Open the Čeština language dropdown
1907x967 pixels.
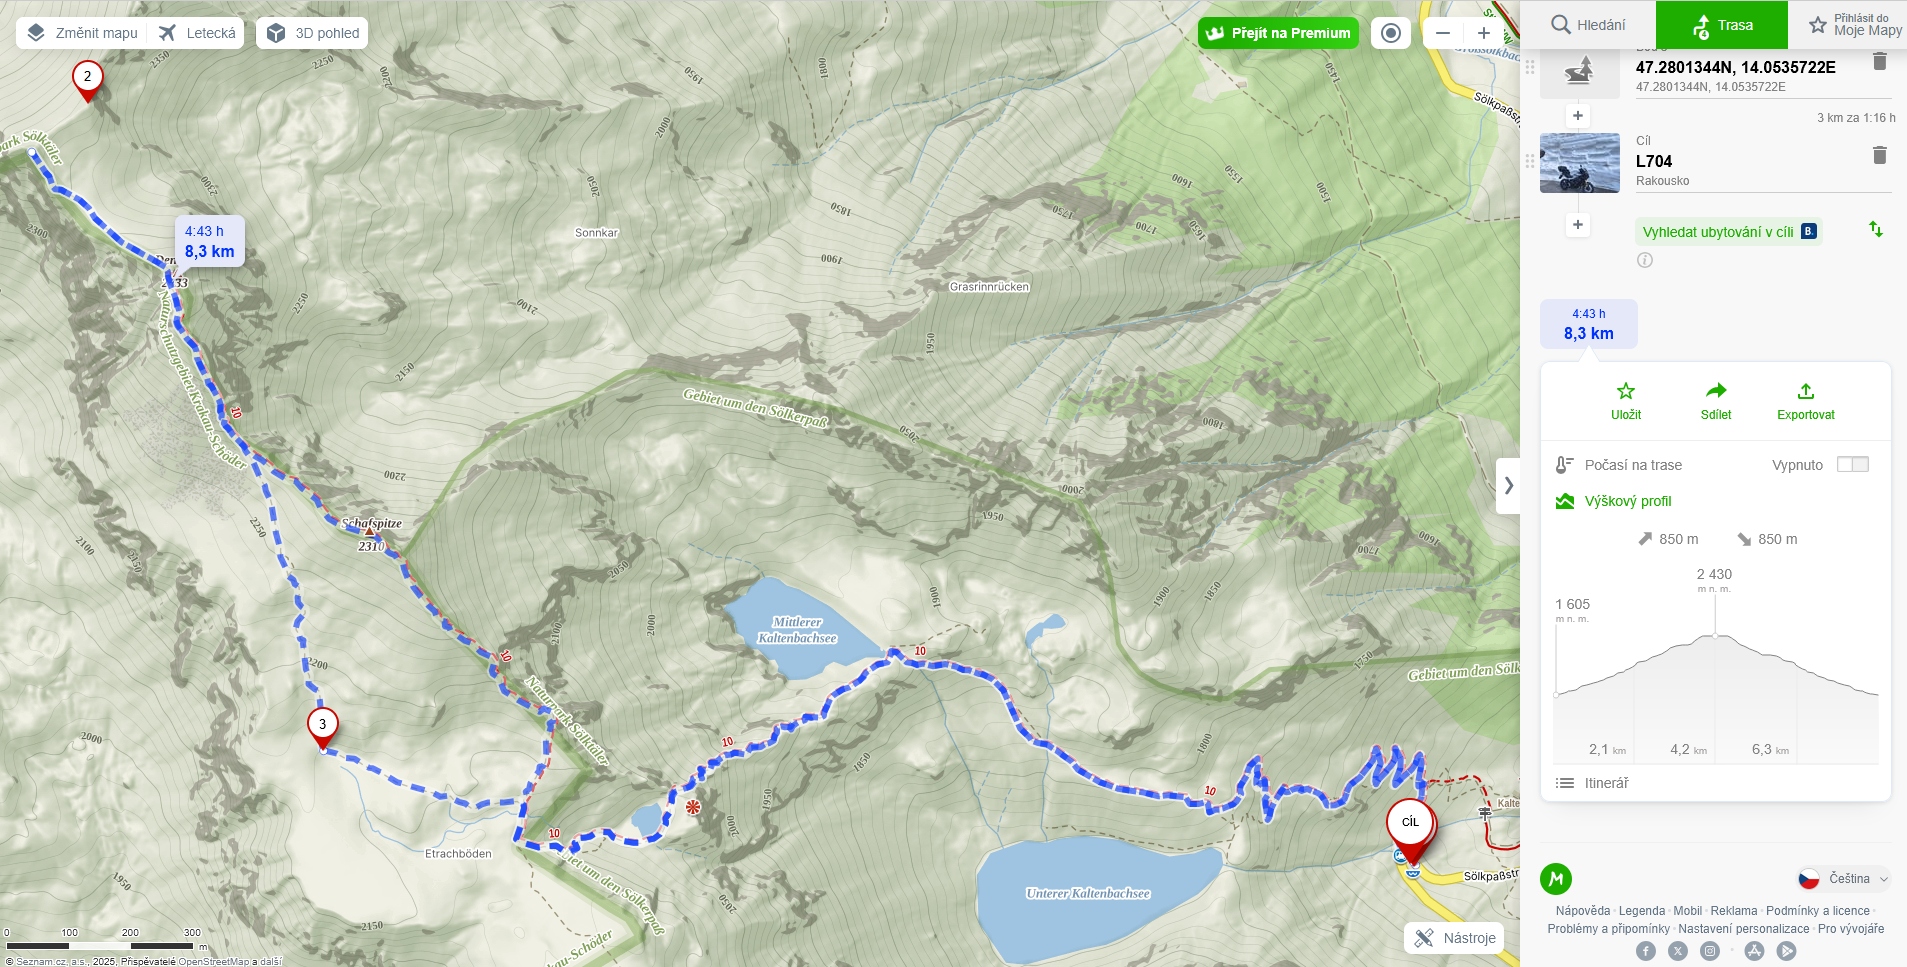click(1844, 879)
